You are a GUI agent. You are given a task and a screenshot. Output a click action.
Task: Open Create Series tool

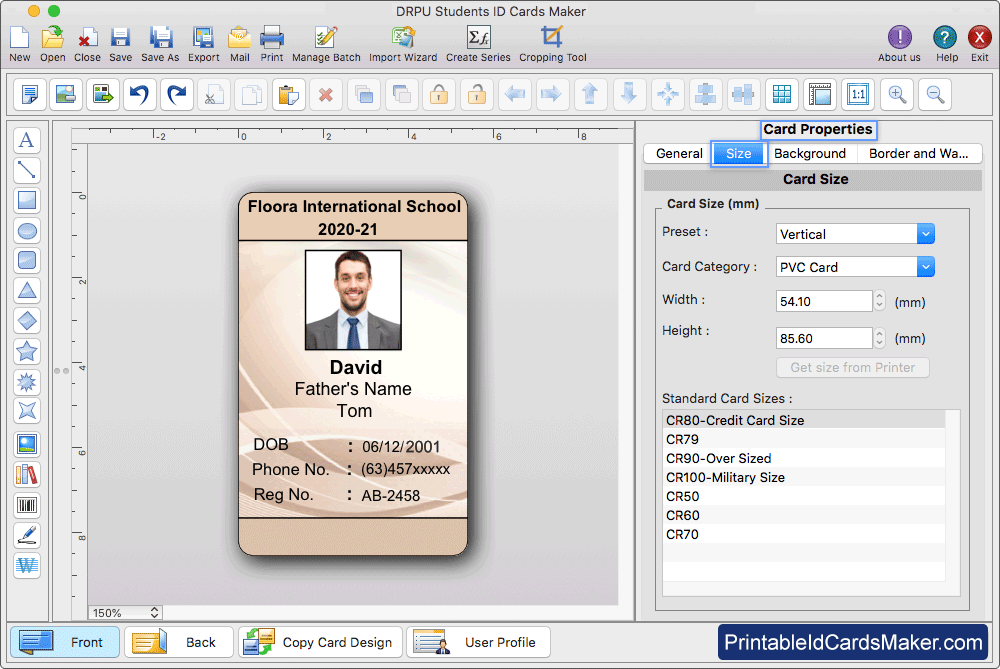pyautogui.click(x=478, y=43)
